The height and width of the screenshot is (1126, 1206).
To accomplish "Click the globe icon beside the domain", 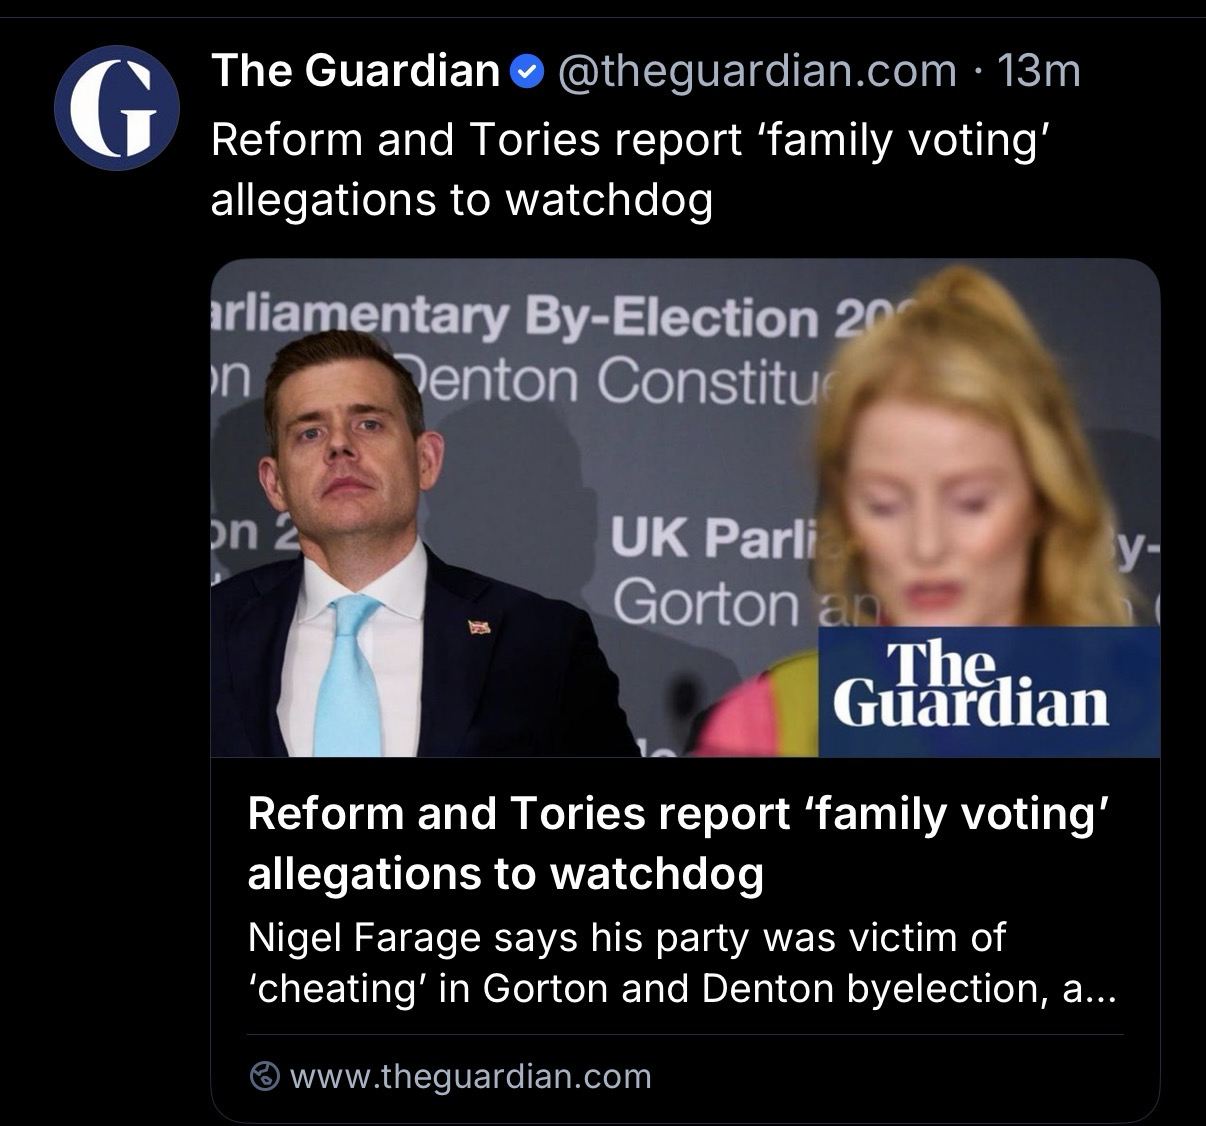I will 264,1076.
